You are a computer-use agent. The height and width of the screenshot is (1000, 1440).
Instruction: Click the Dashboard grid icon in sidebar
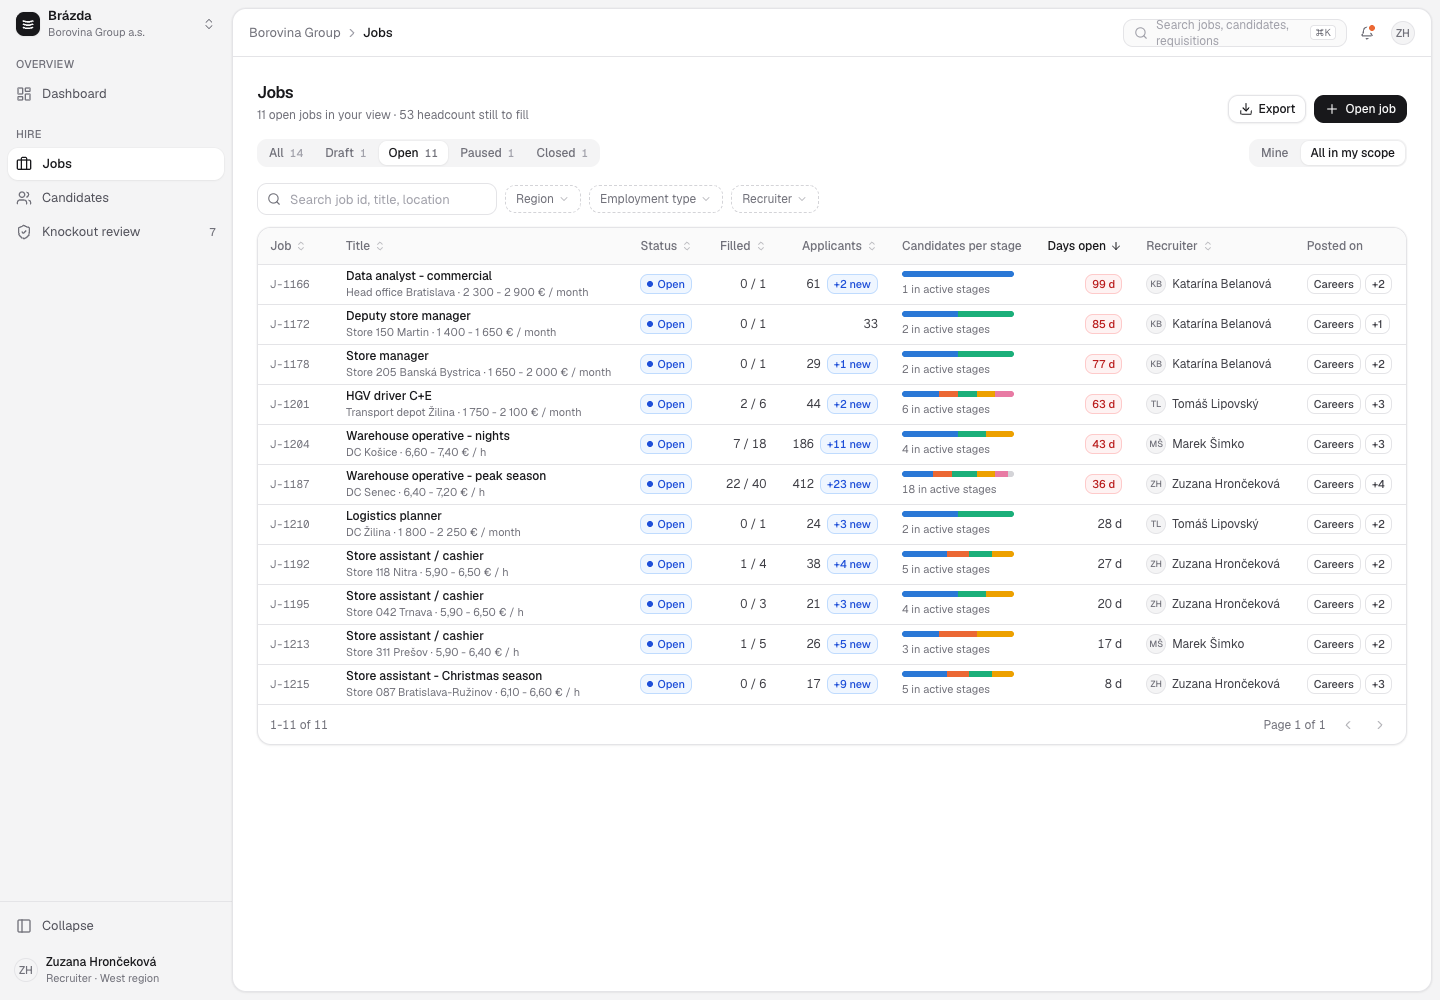coord(24,94)
